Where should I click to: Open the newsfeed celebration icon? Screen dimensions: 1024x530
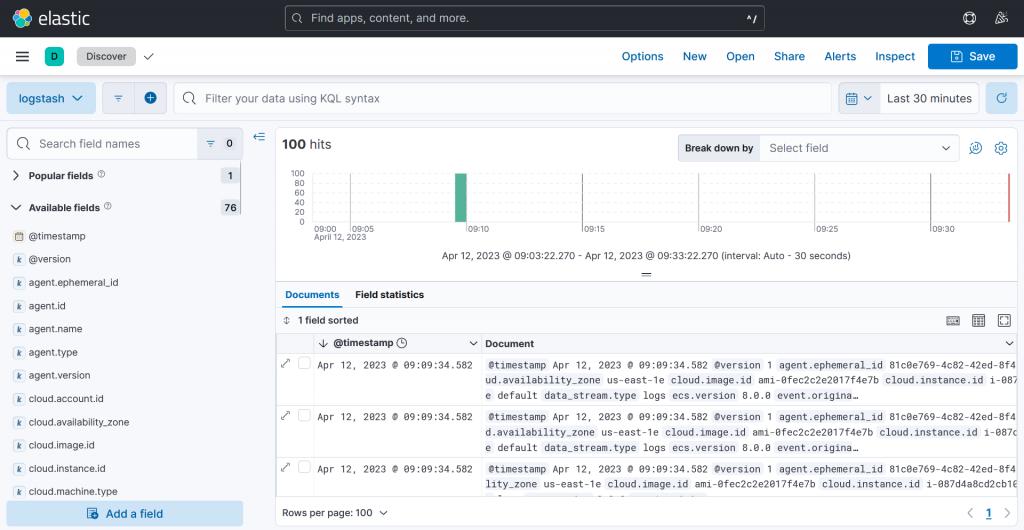coord(1000,18)
